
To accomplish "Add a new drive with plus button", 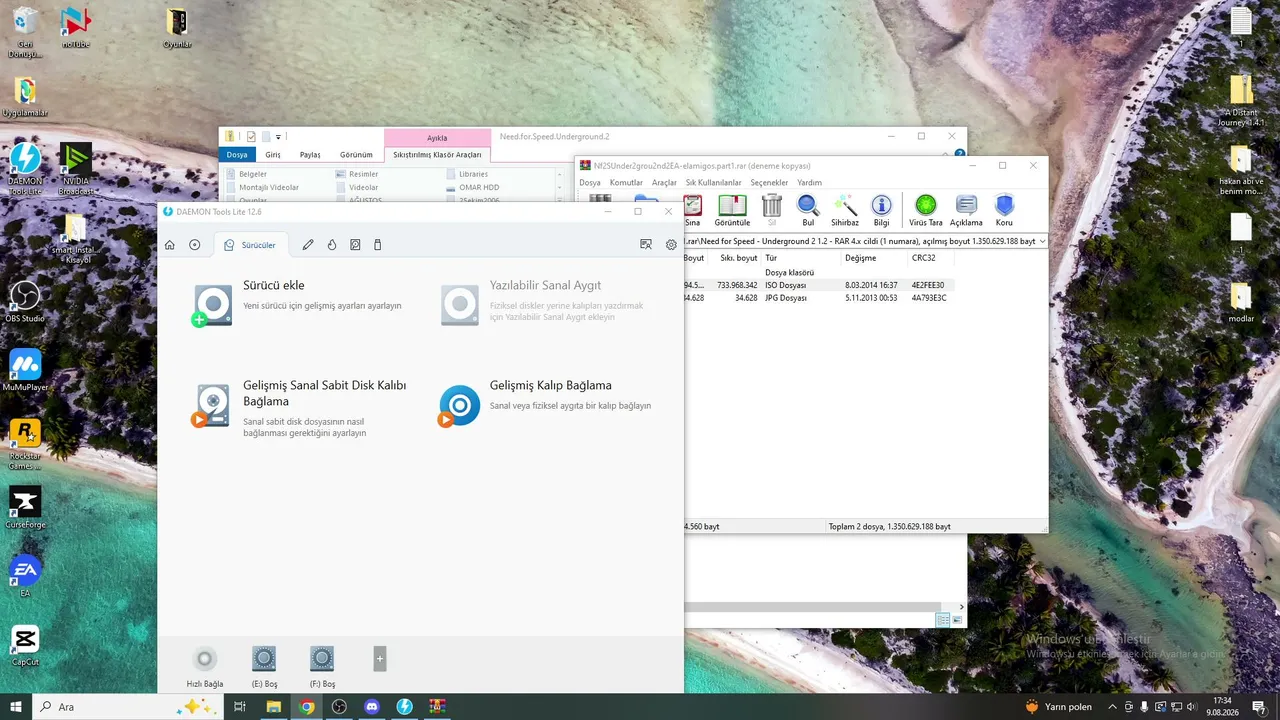I will pos(380,659).
